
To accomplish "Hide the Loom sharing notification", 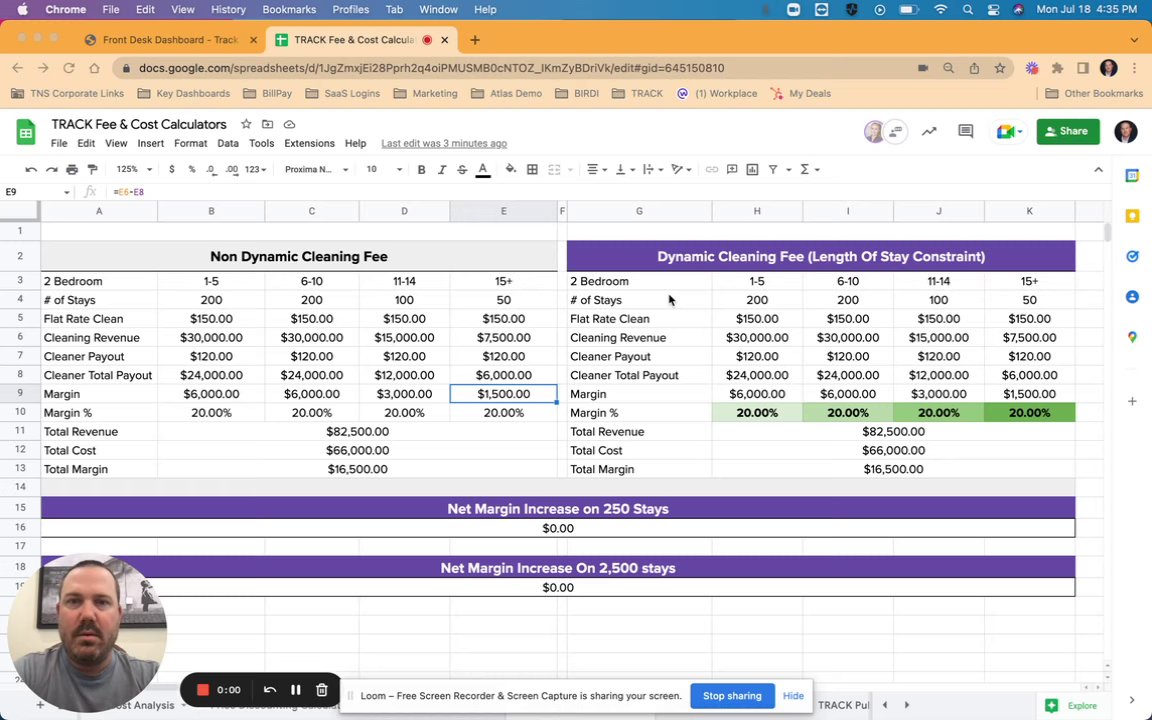I will click(793, 696).
